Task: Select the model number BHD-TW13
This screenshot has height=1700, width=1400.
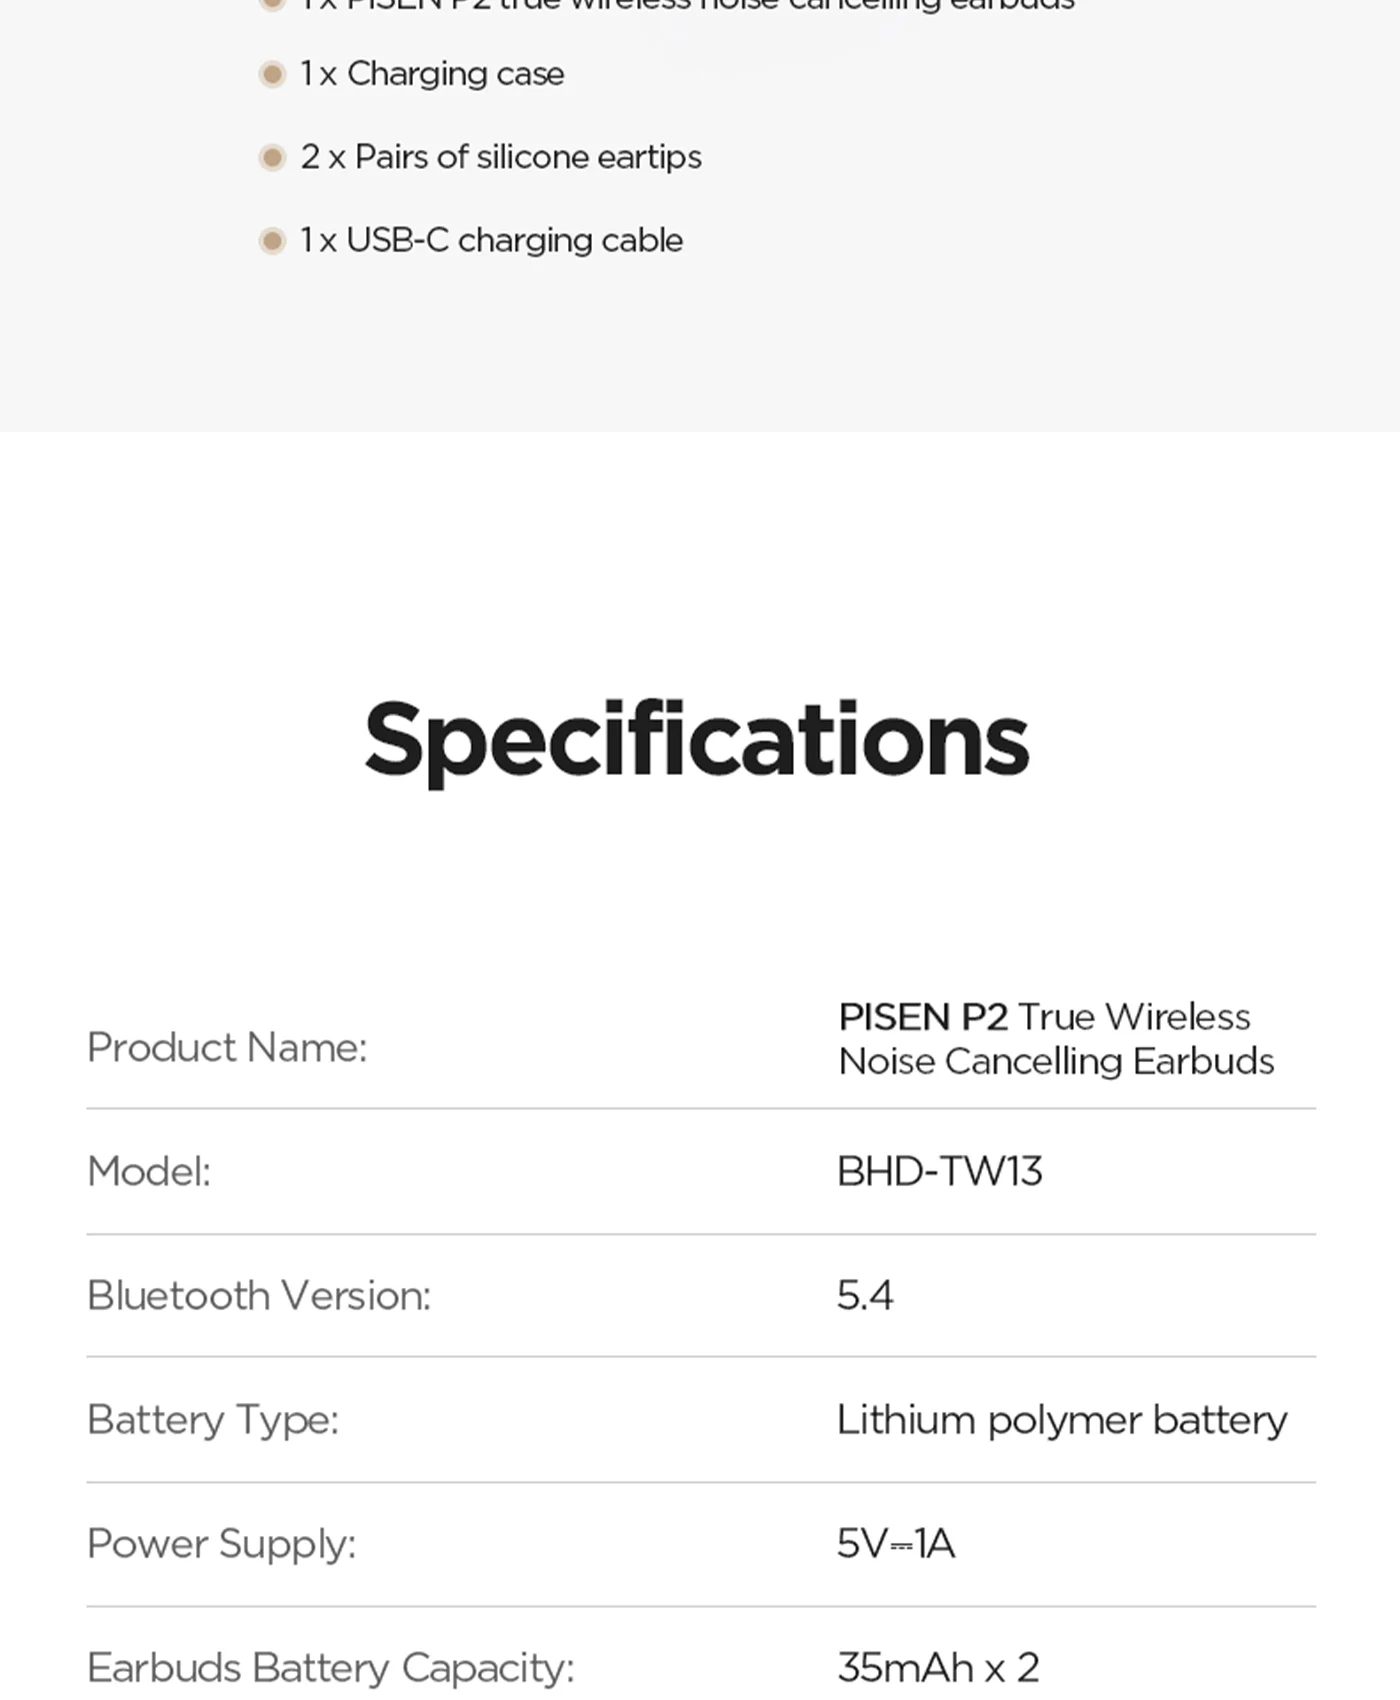Action: click(x=939, y=1171)
